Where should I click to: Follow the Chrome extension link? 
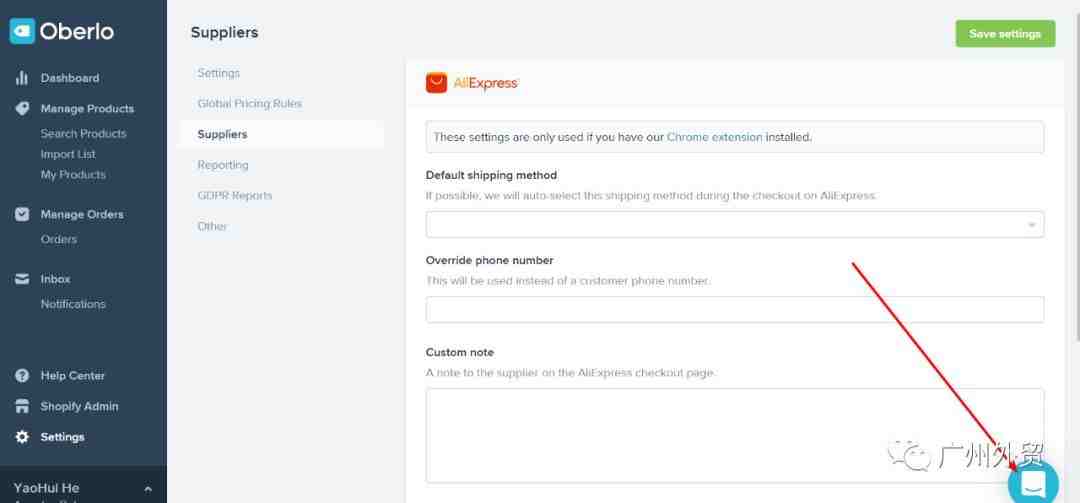coord(714,137)
